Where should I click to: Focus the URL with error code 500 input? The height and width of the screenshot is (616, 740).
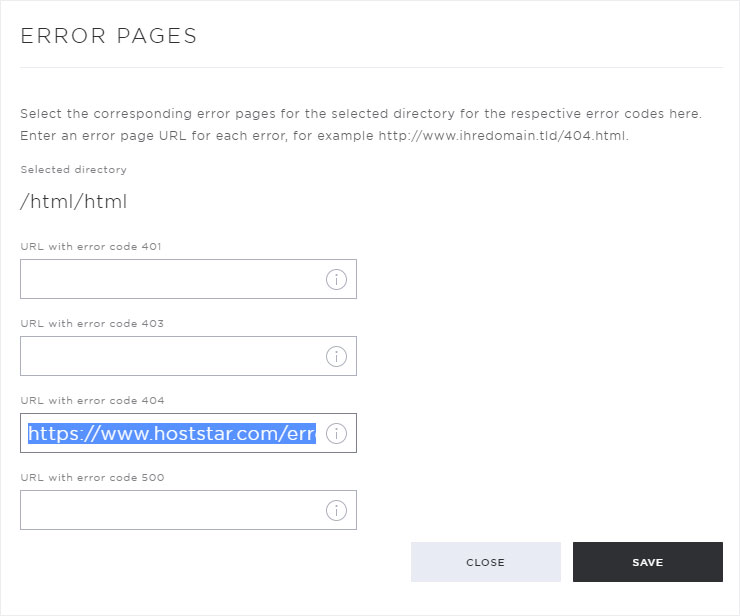[188, 510]
